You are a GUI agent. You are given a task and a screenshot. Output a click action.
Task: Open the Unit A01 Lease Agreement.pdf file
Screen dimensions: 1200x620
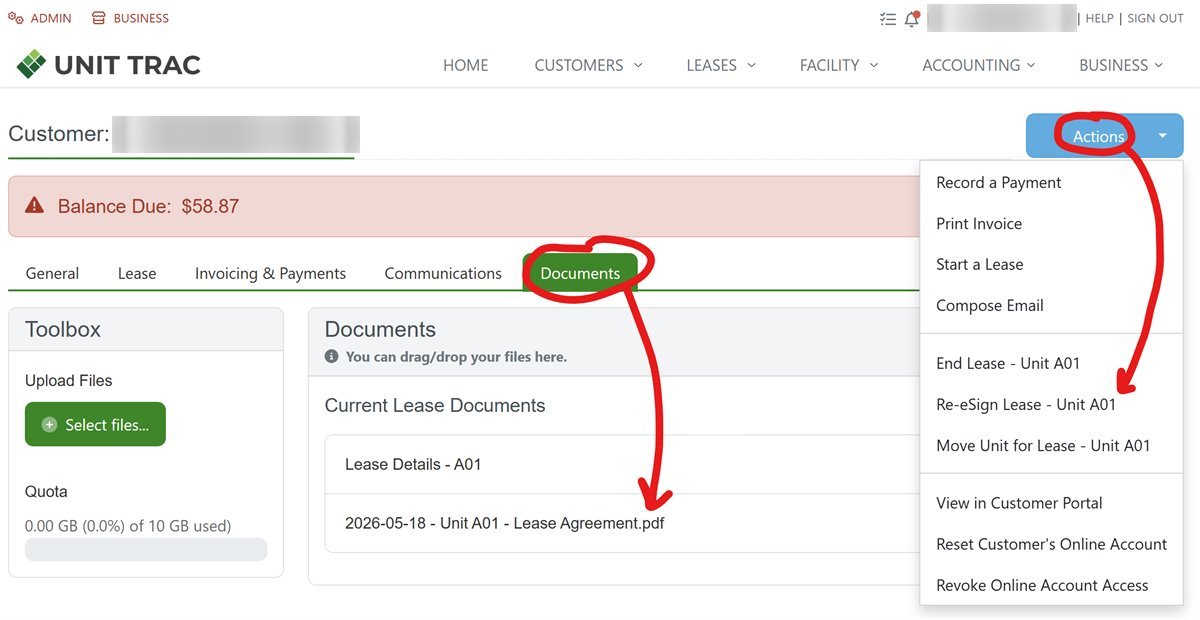pyautogui.click(x=504, y=523)
